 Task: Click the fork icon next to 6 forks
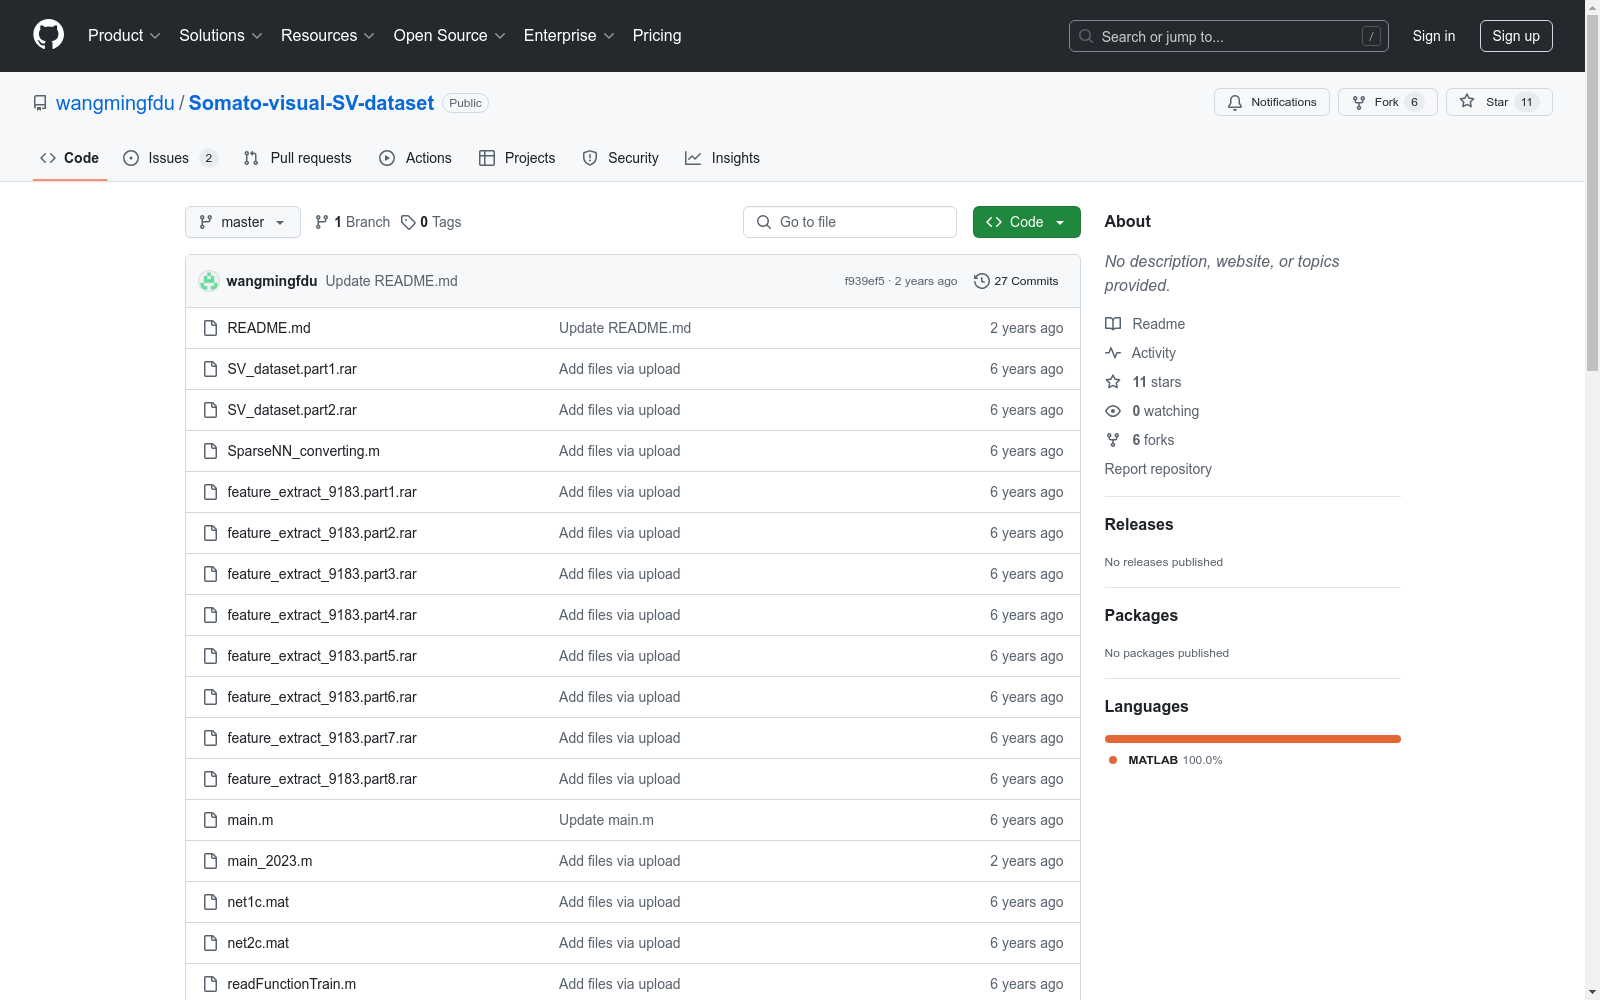point(1113,440)
